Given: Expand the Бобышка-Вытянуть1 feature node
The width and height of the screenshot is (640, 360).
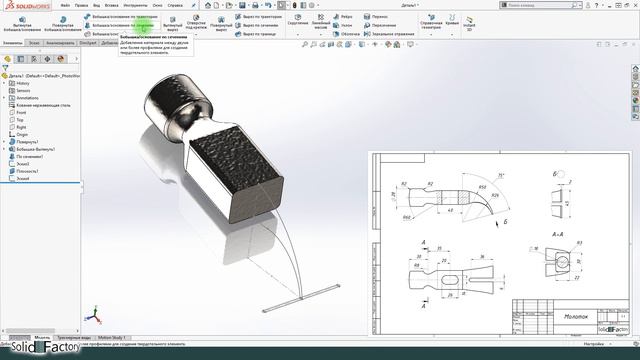Looking at the screenshot, I should click(x=4, y=149).
